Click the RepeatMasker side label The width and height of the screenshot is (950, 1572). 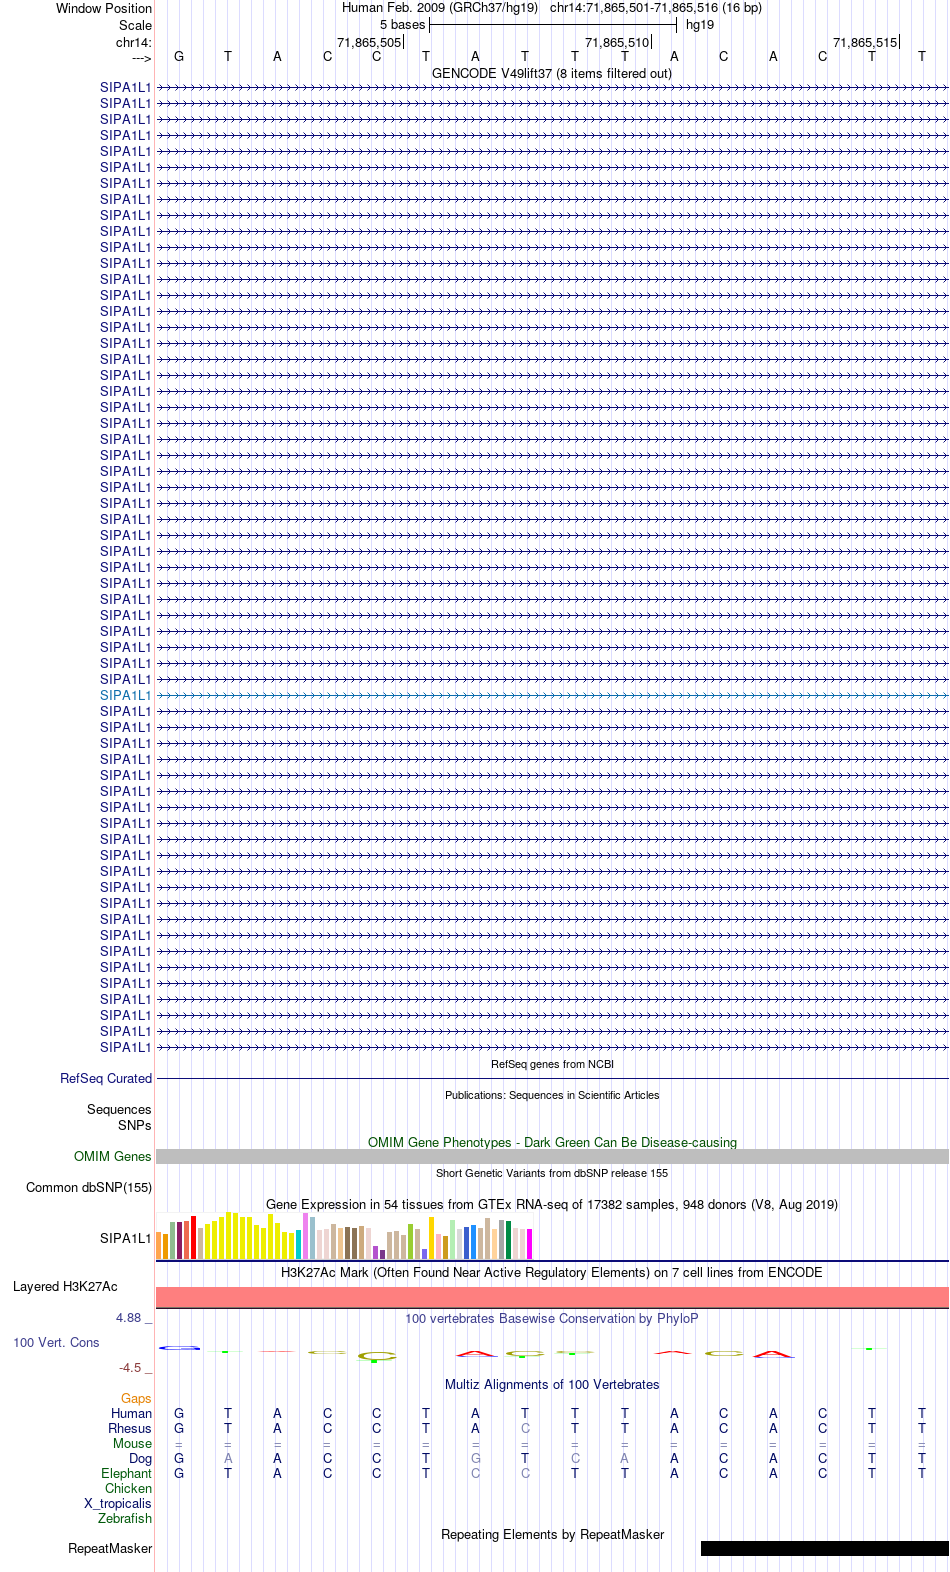[110, 1548]
